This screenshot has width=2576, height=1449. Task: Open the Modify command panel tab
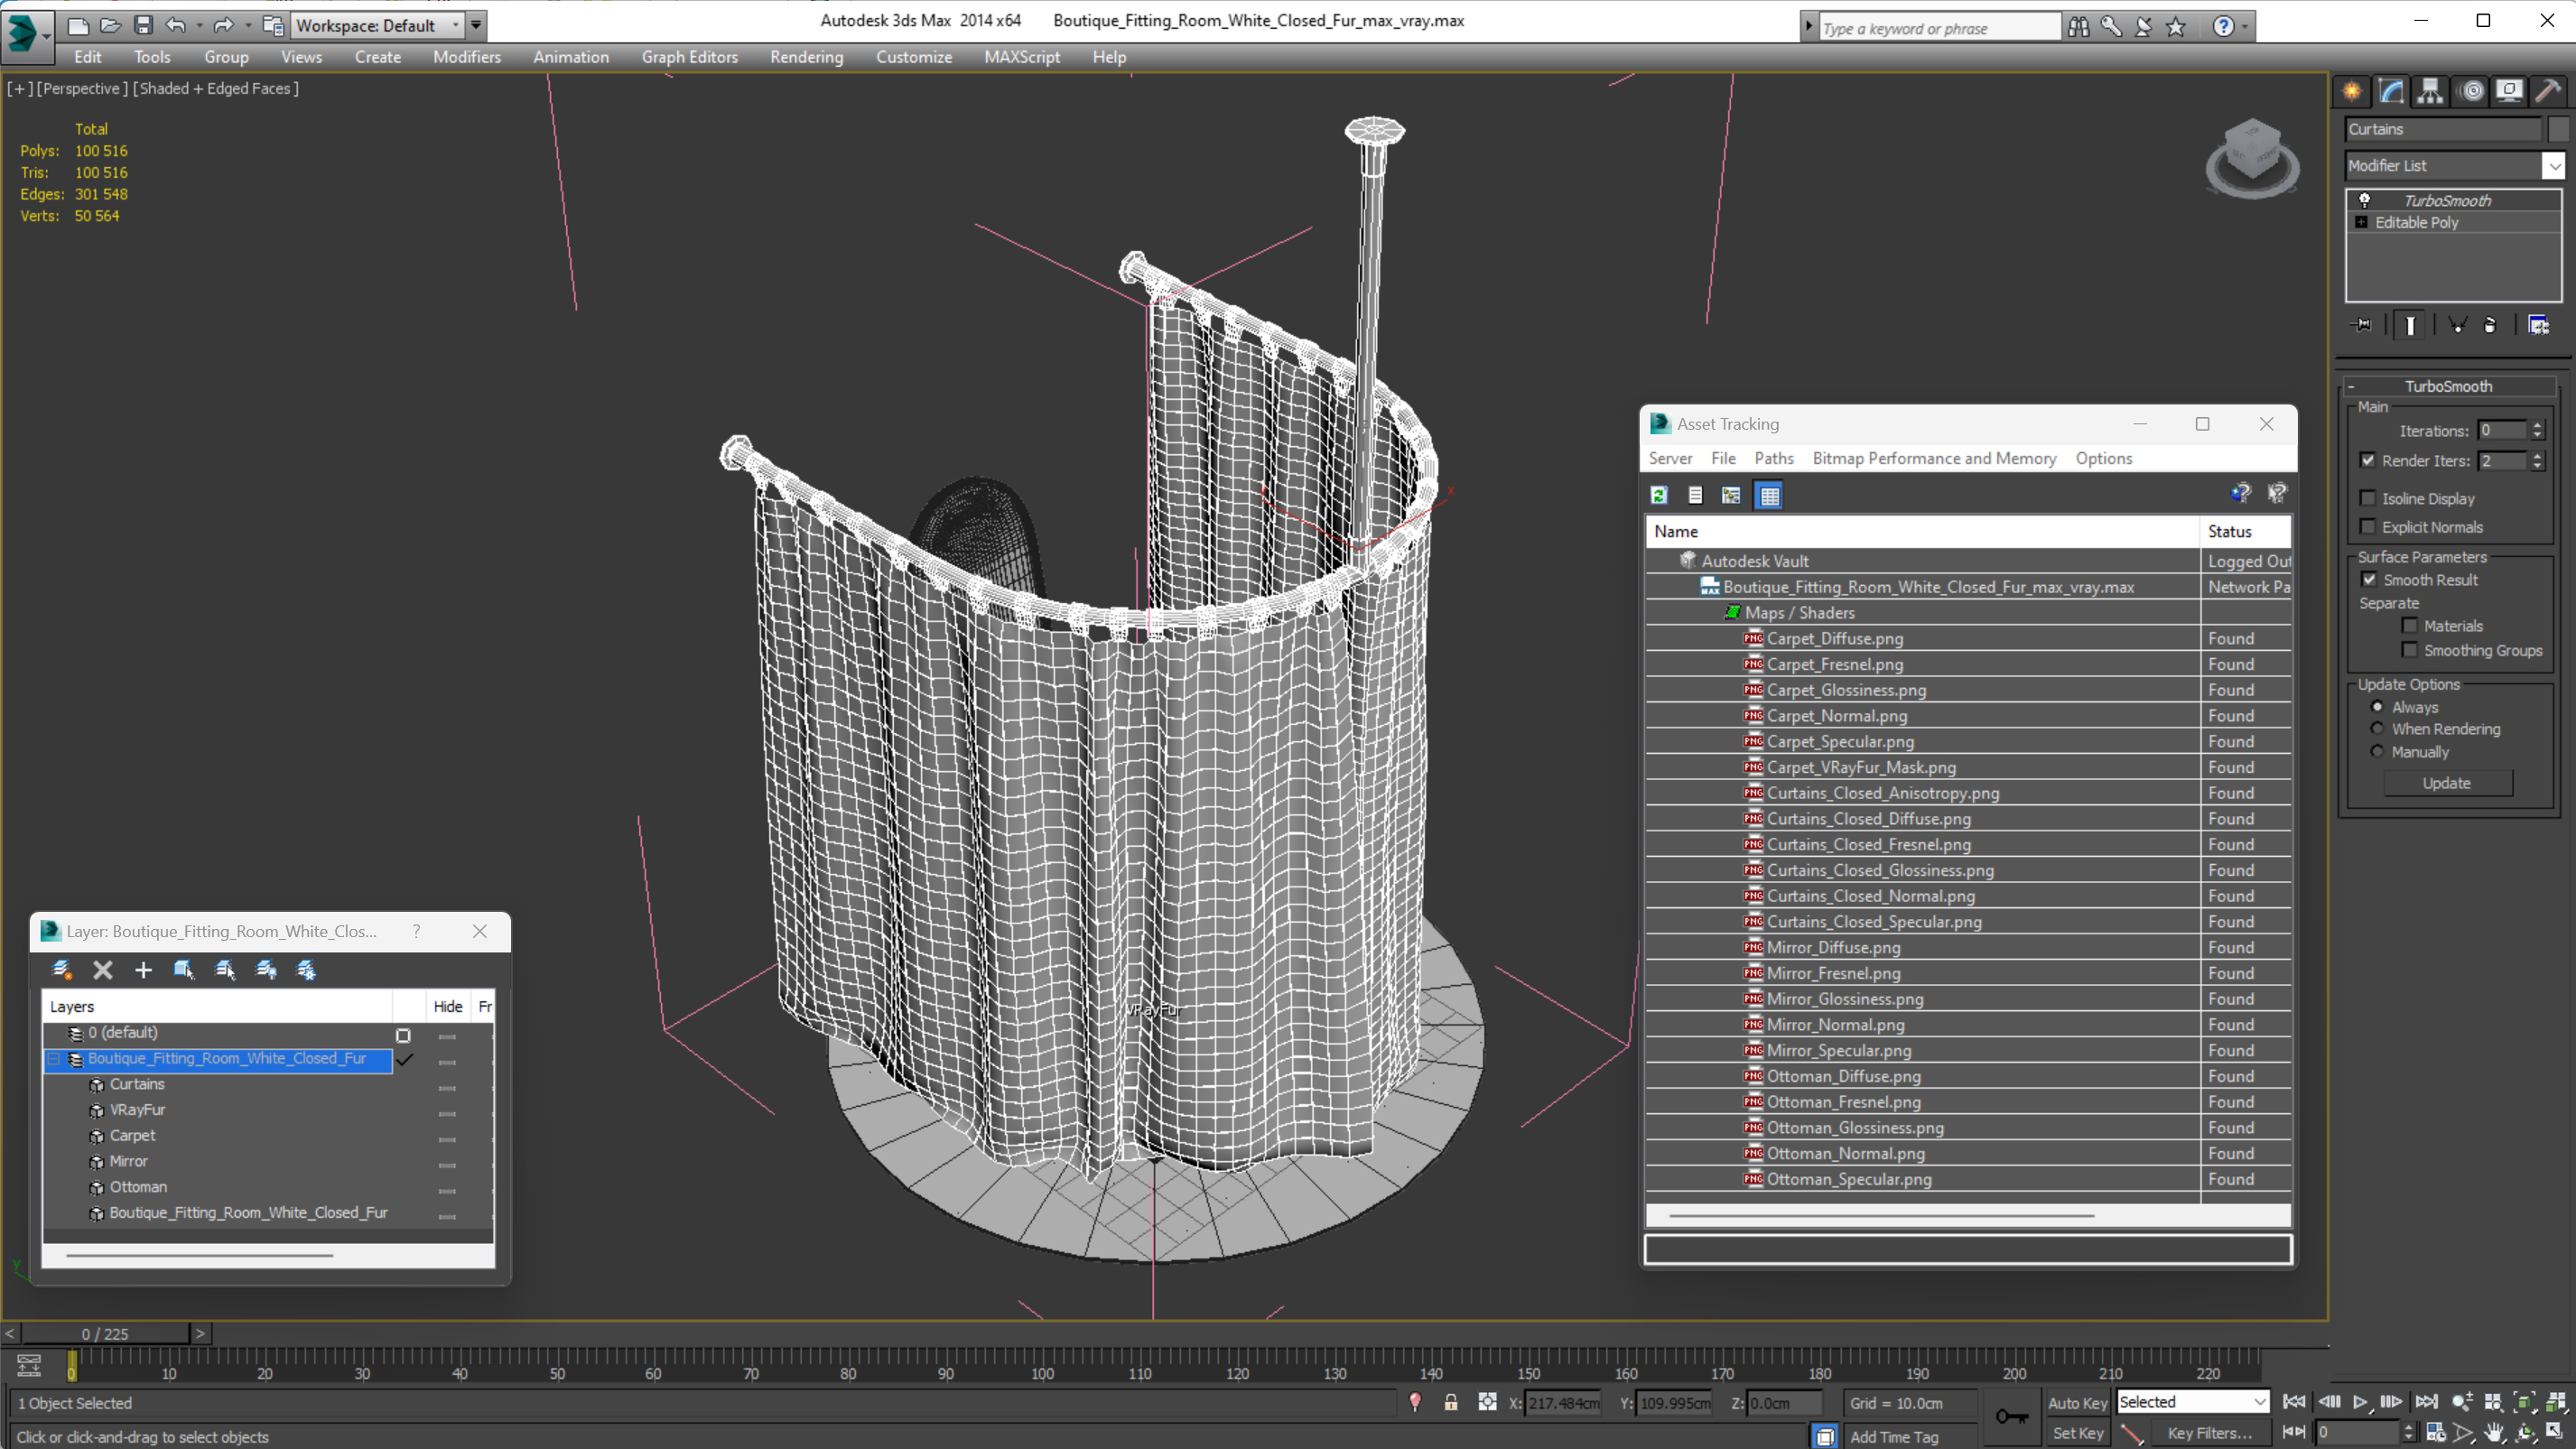click(x=2391, y=91)
